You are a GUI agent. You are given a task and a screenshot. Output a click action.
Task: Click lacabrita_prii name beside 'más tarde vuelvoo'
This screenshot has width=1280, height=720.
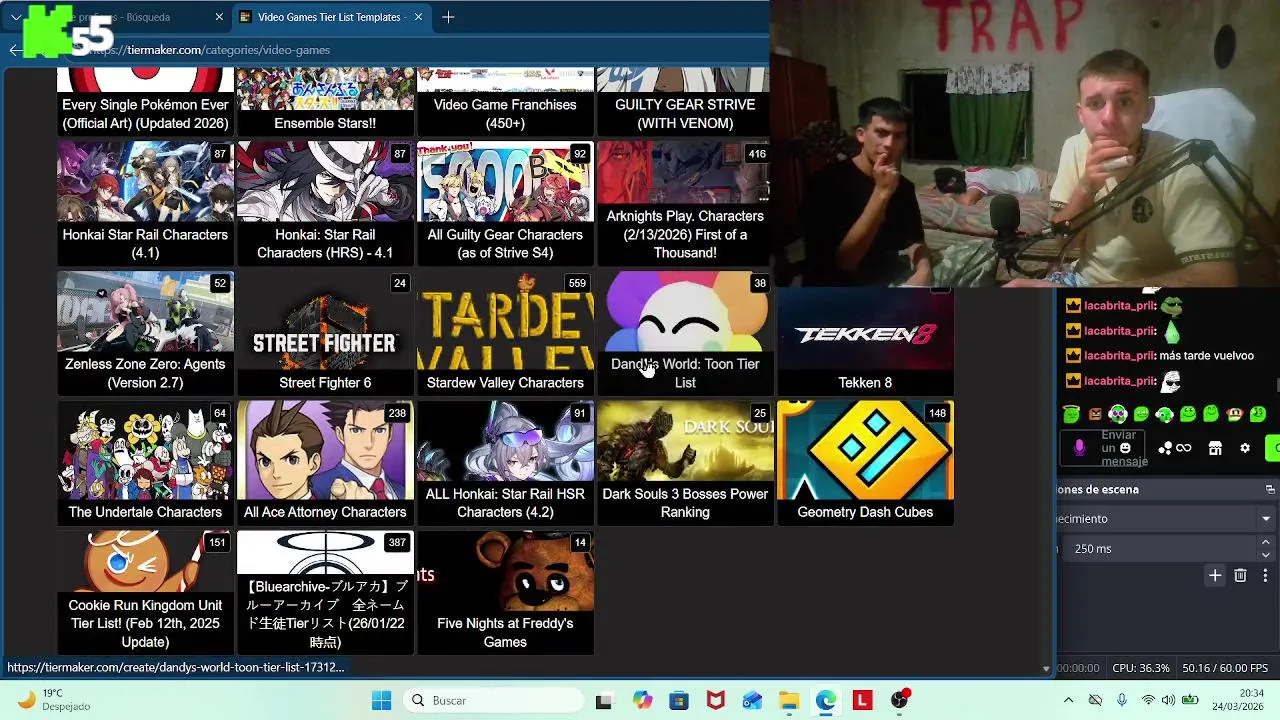(x=1120, y=356)
